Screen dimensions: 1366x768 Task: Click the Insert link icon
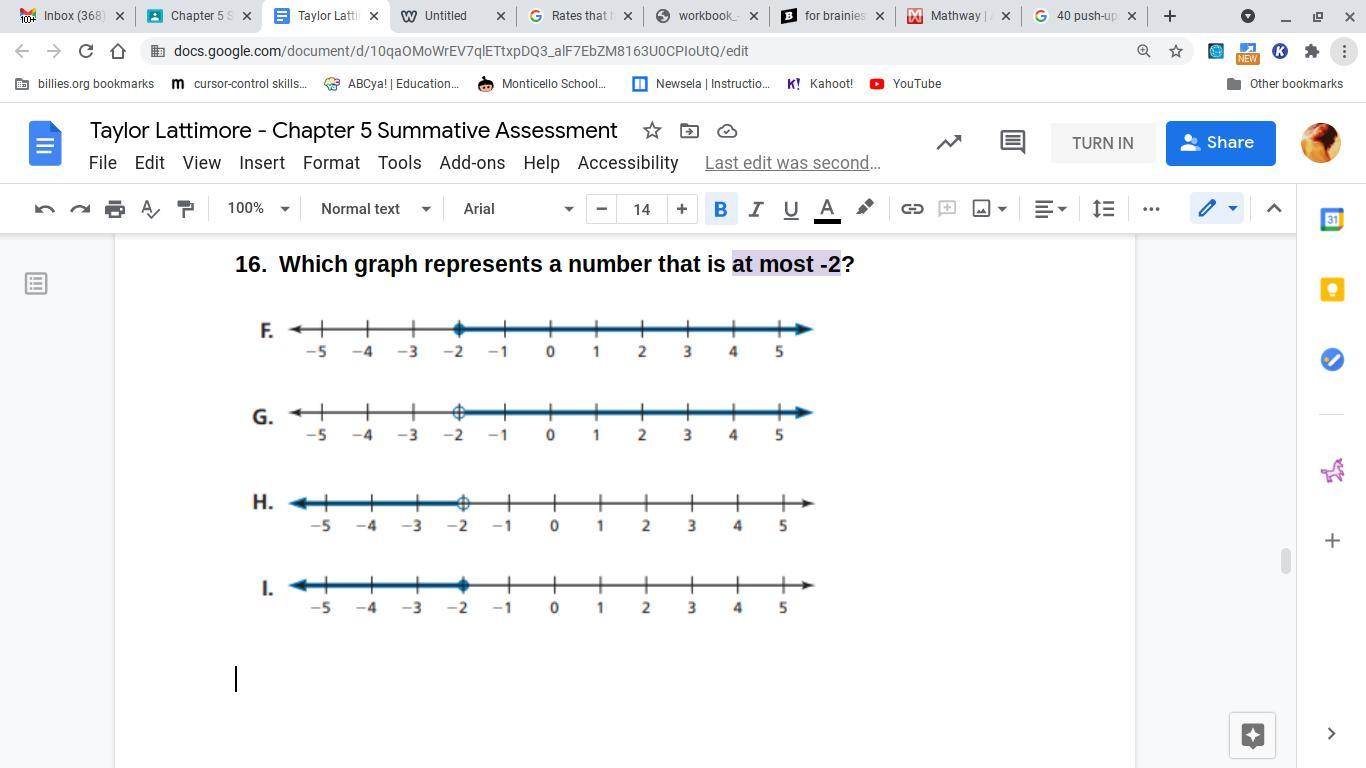(911, 209)
